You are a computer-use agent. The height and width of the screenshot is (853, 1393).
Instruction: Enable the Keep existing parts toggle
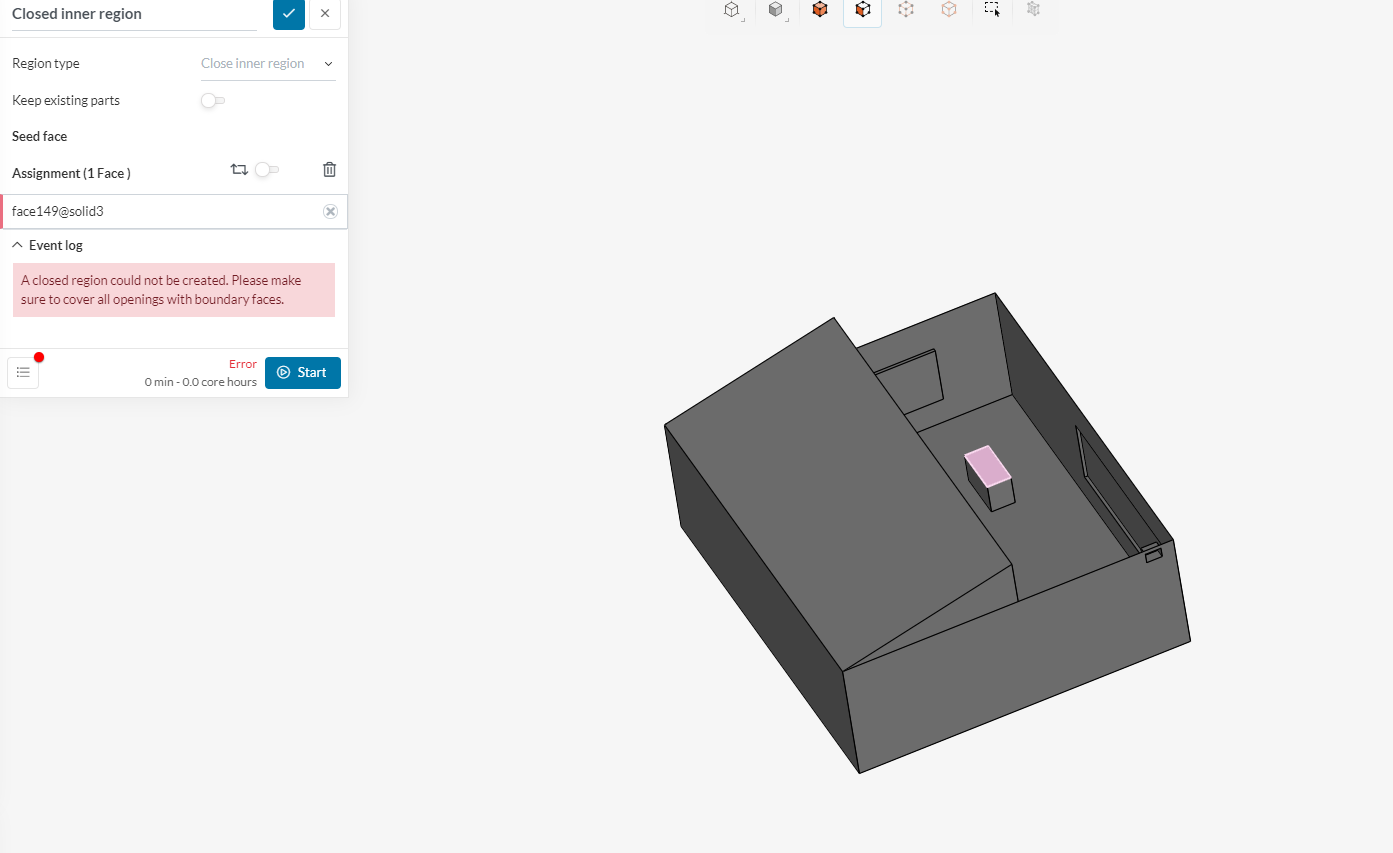coord(212,100)
